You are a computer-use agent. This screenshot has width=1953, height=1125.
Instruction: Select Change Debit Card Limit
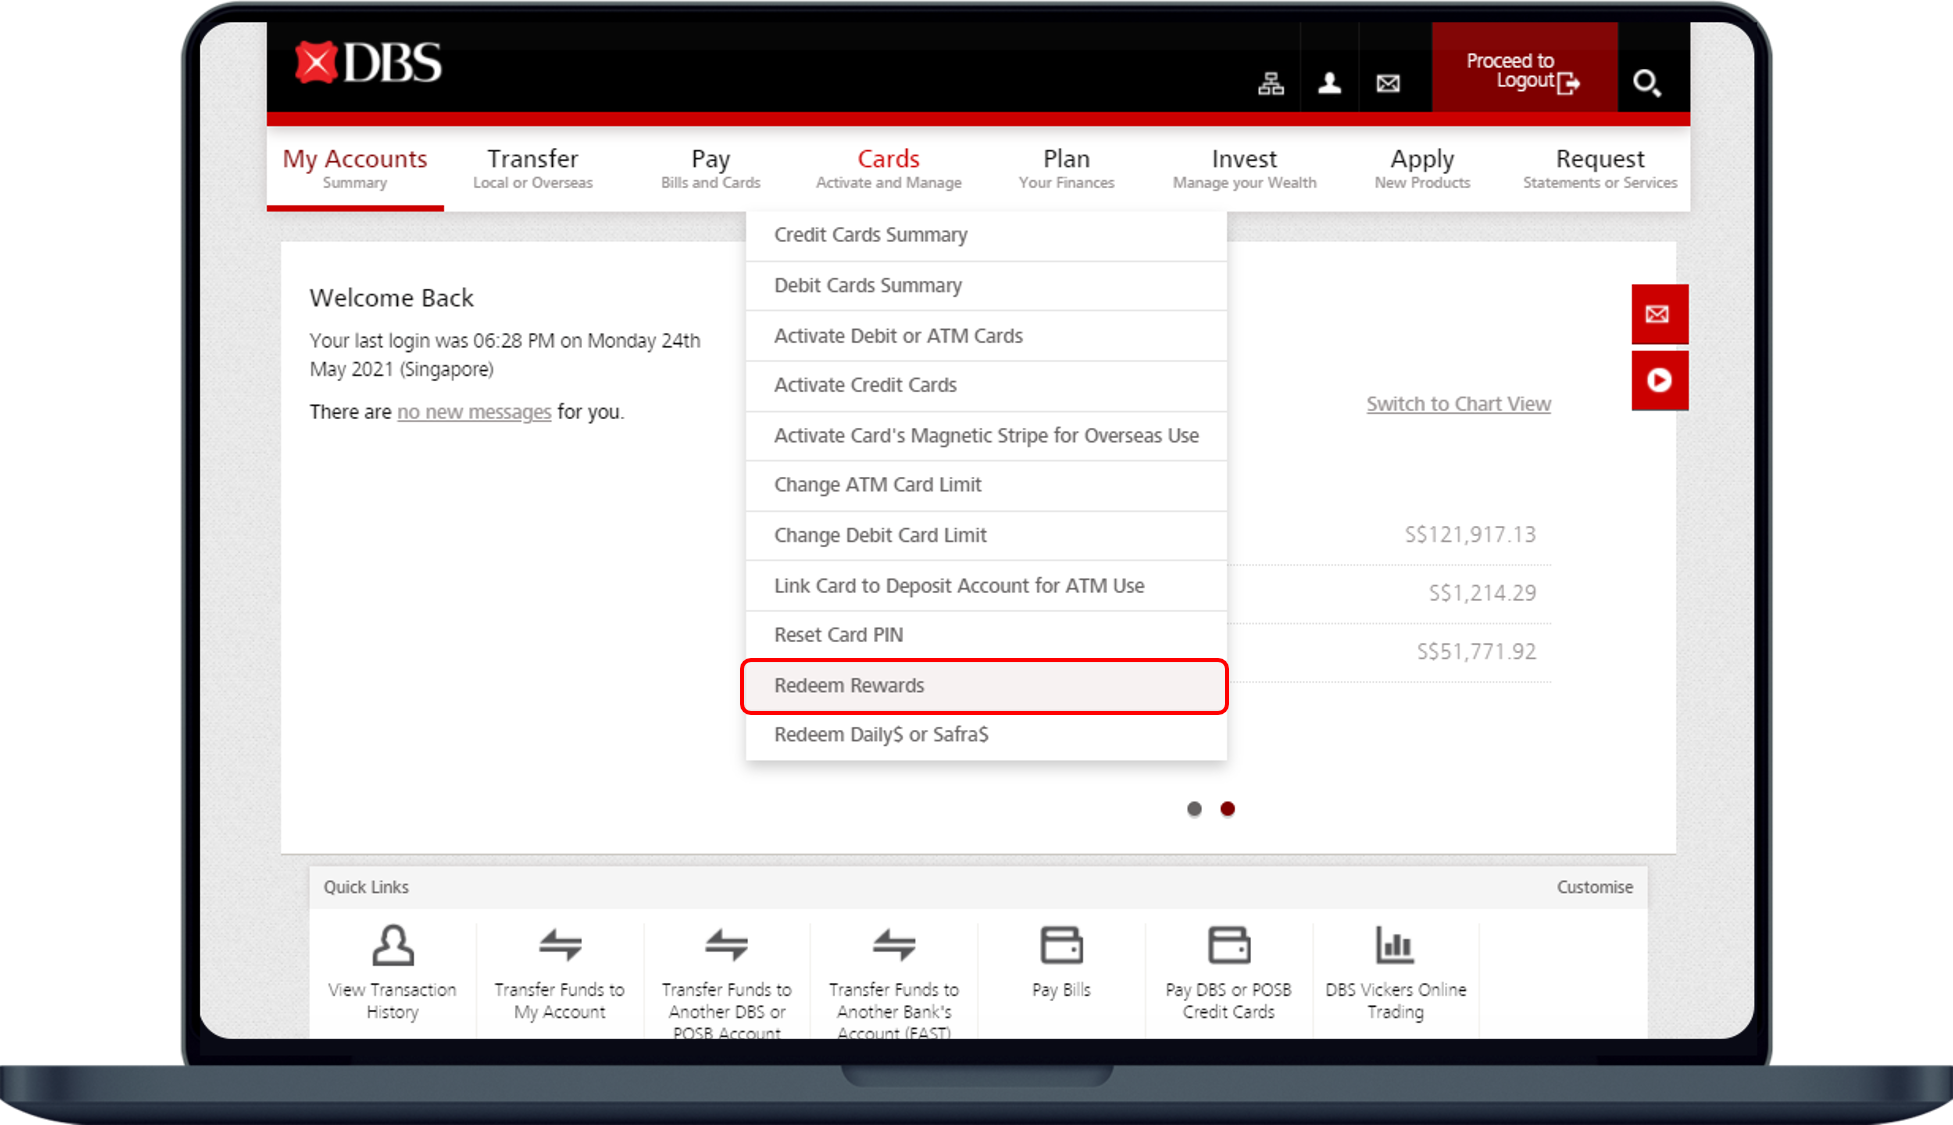tap(986, 536)
